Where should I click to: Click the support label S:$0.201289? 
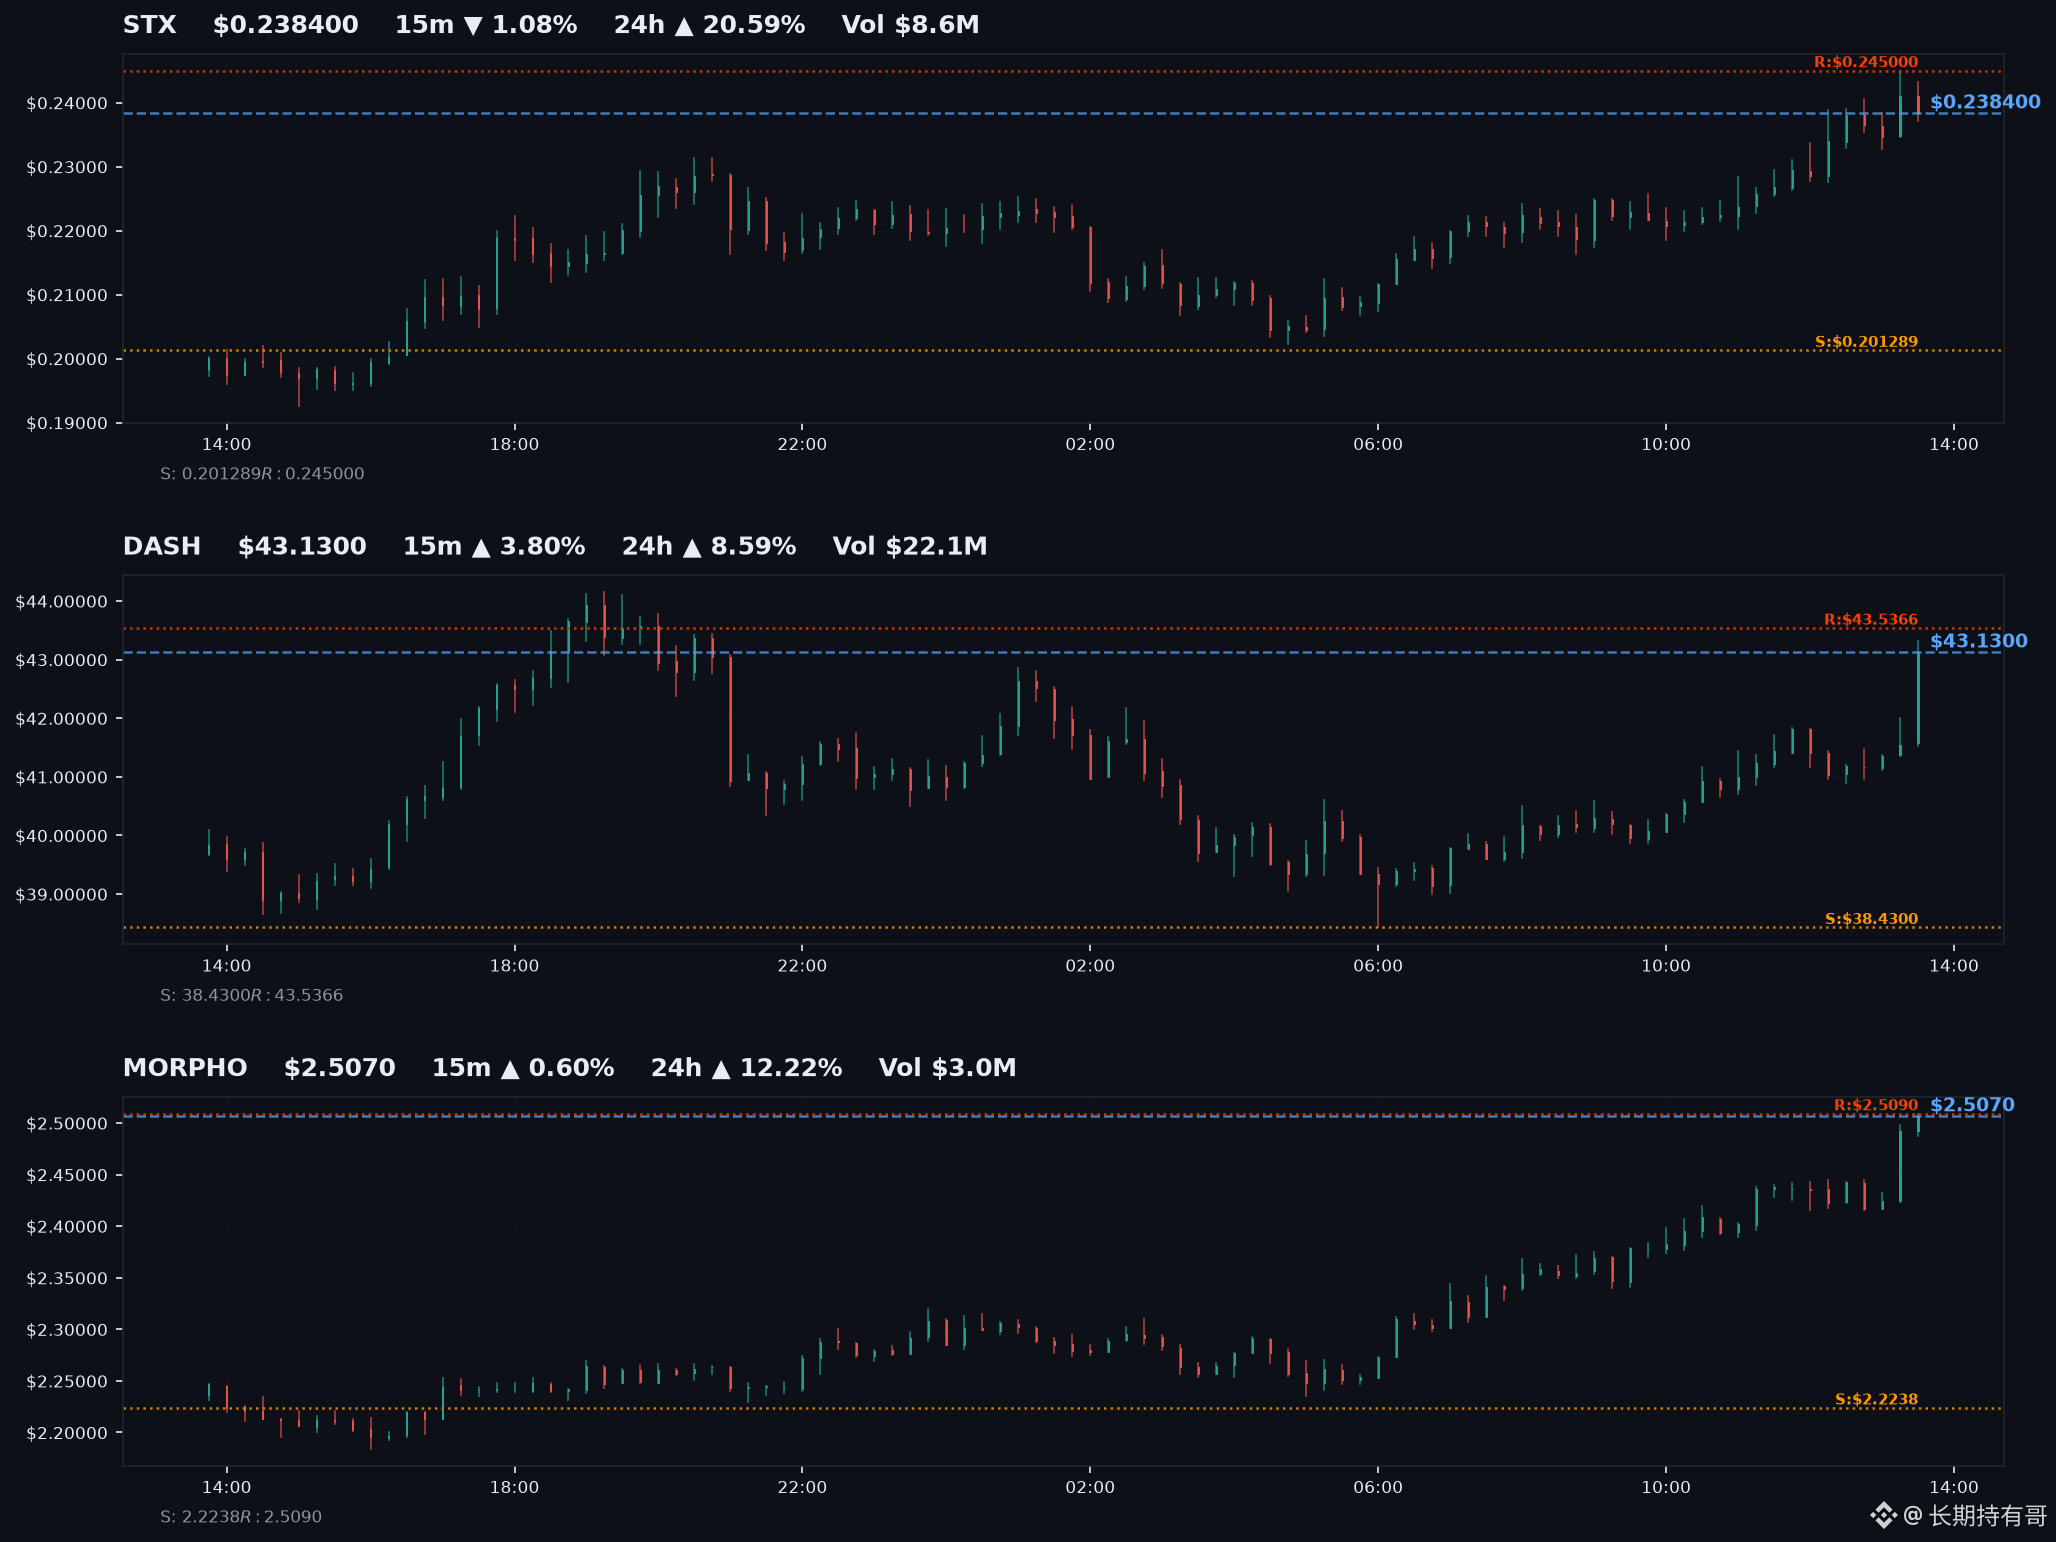click(1866, 342)
